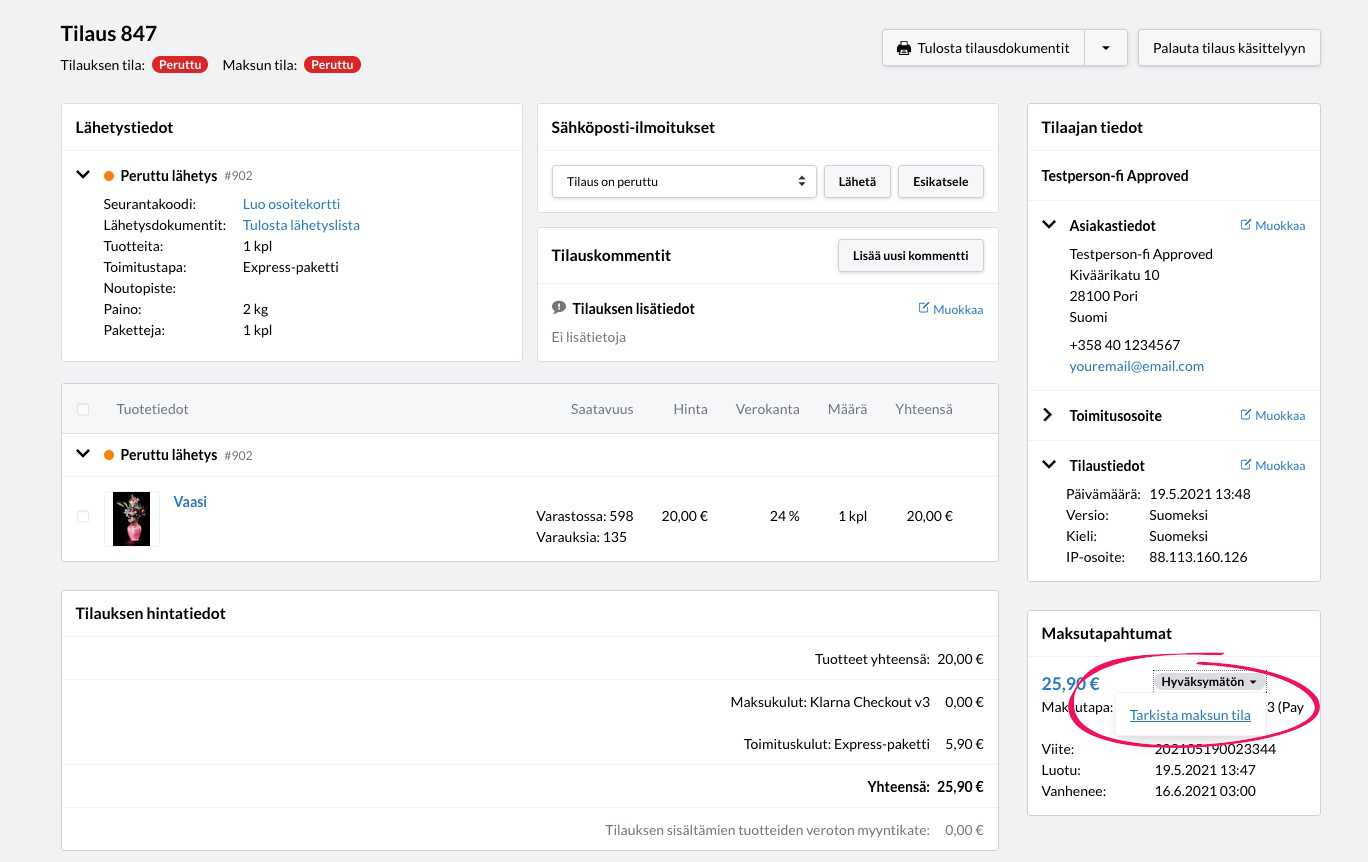Image resolution: width=1368 pixels, height=862 pixels.
Task: Click the Tuotetiedot column header
Action: (153, 409)
